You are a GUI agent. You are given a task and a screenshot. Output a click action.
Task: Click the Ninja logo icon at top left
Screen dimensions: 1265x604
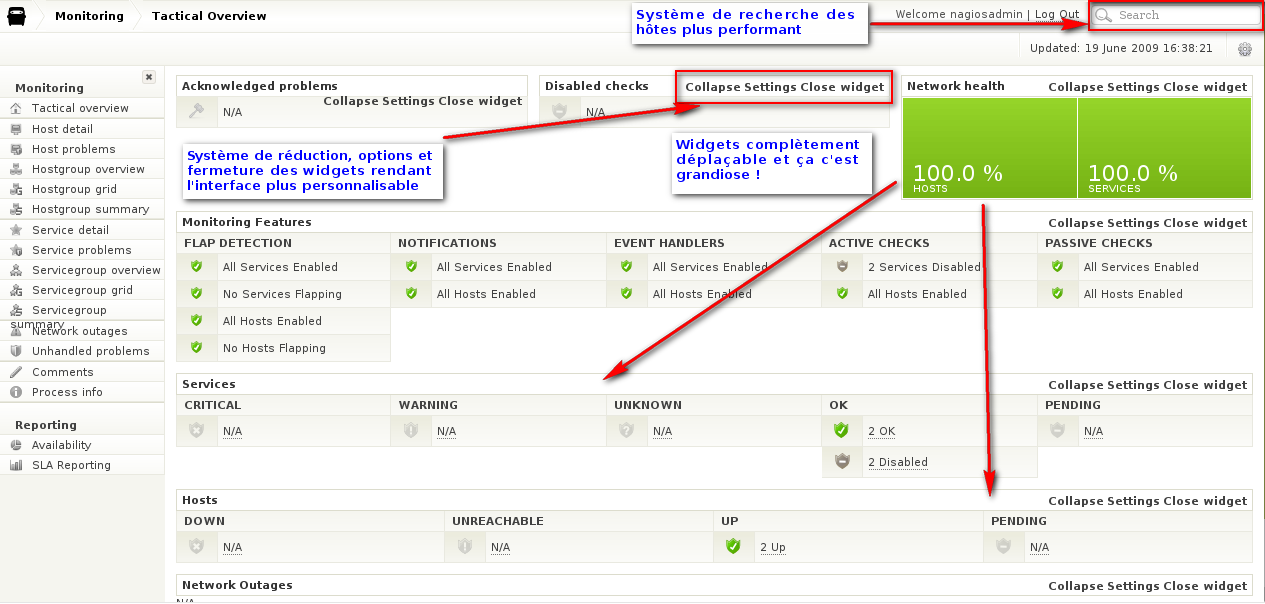[x=17, y=18]
